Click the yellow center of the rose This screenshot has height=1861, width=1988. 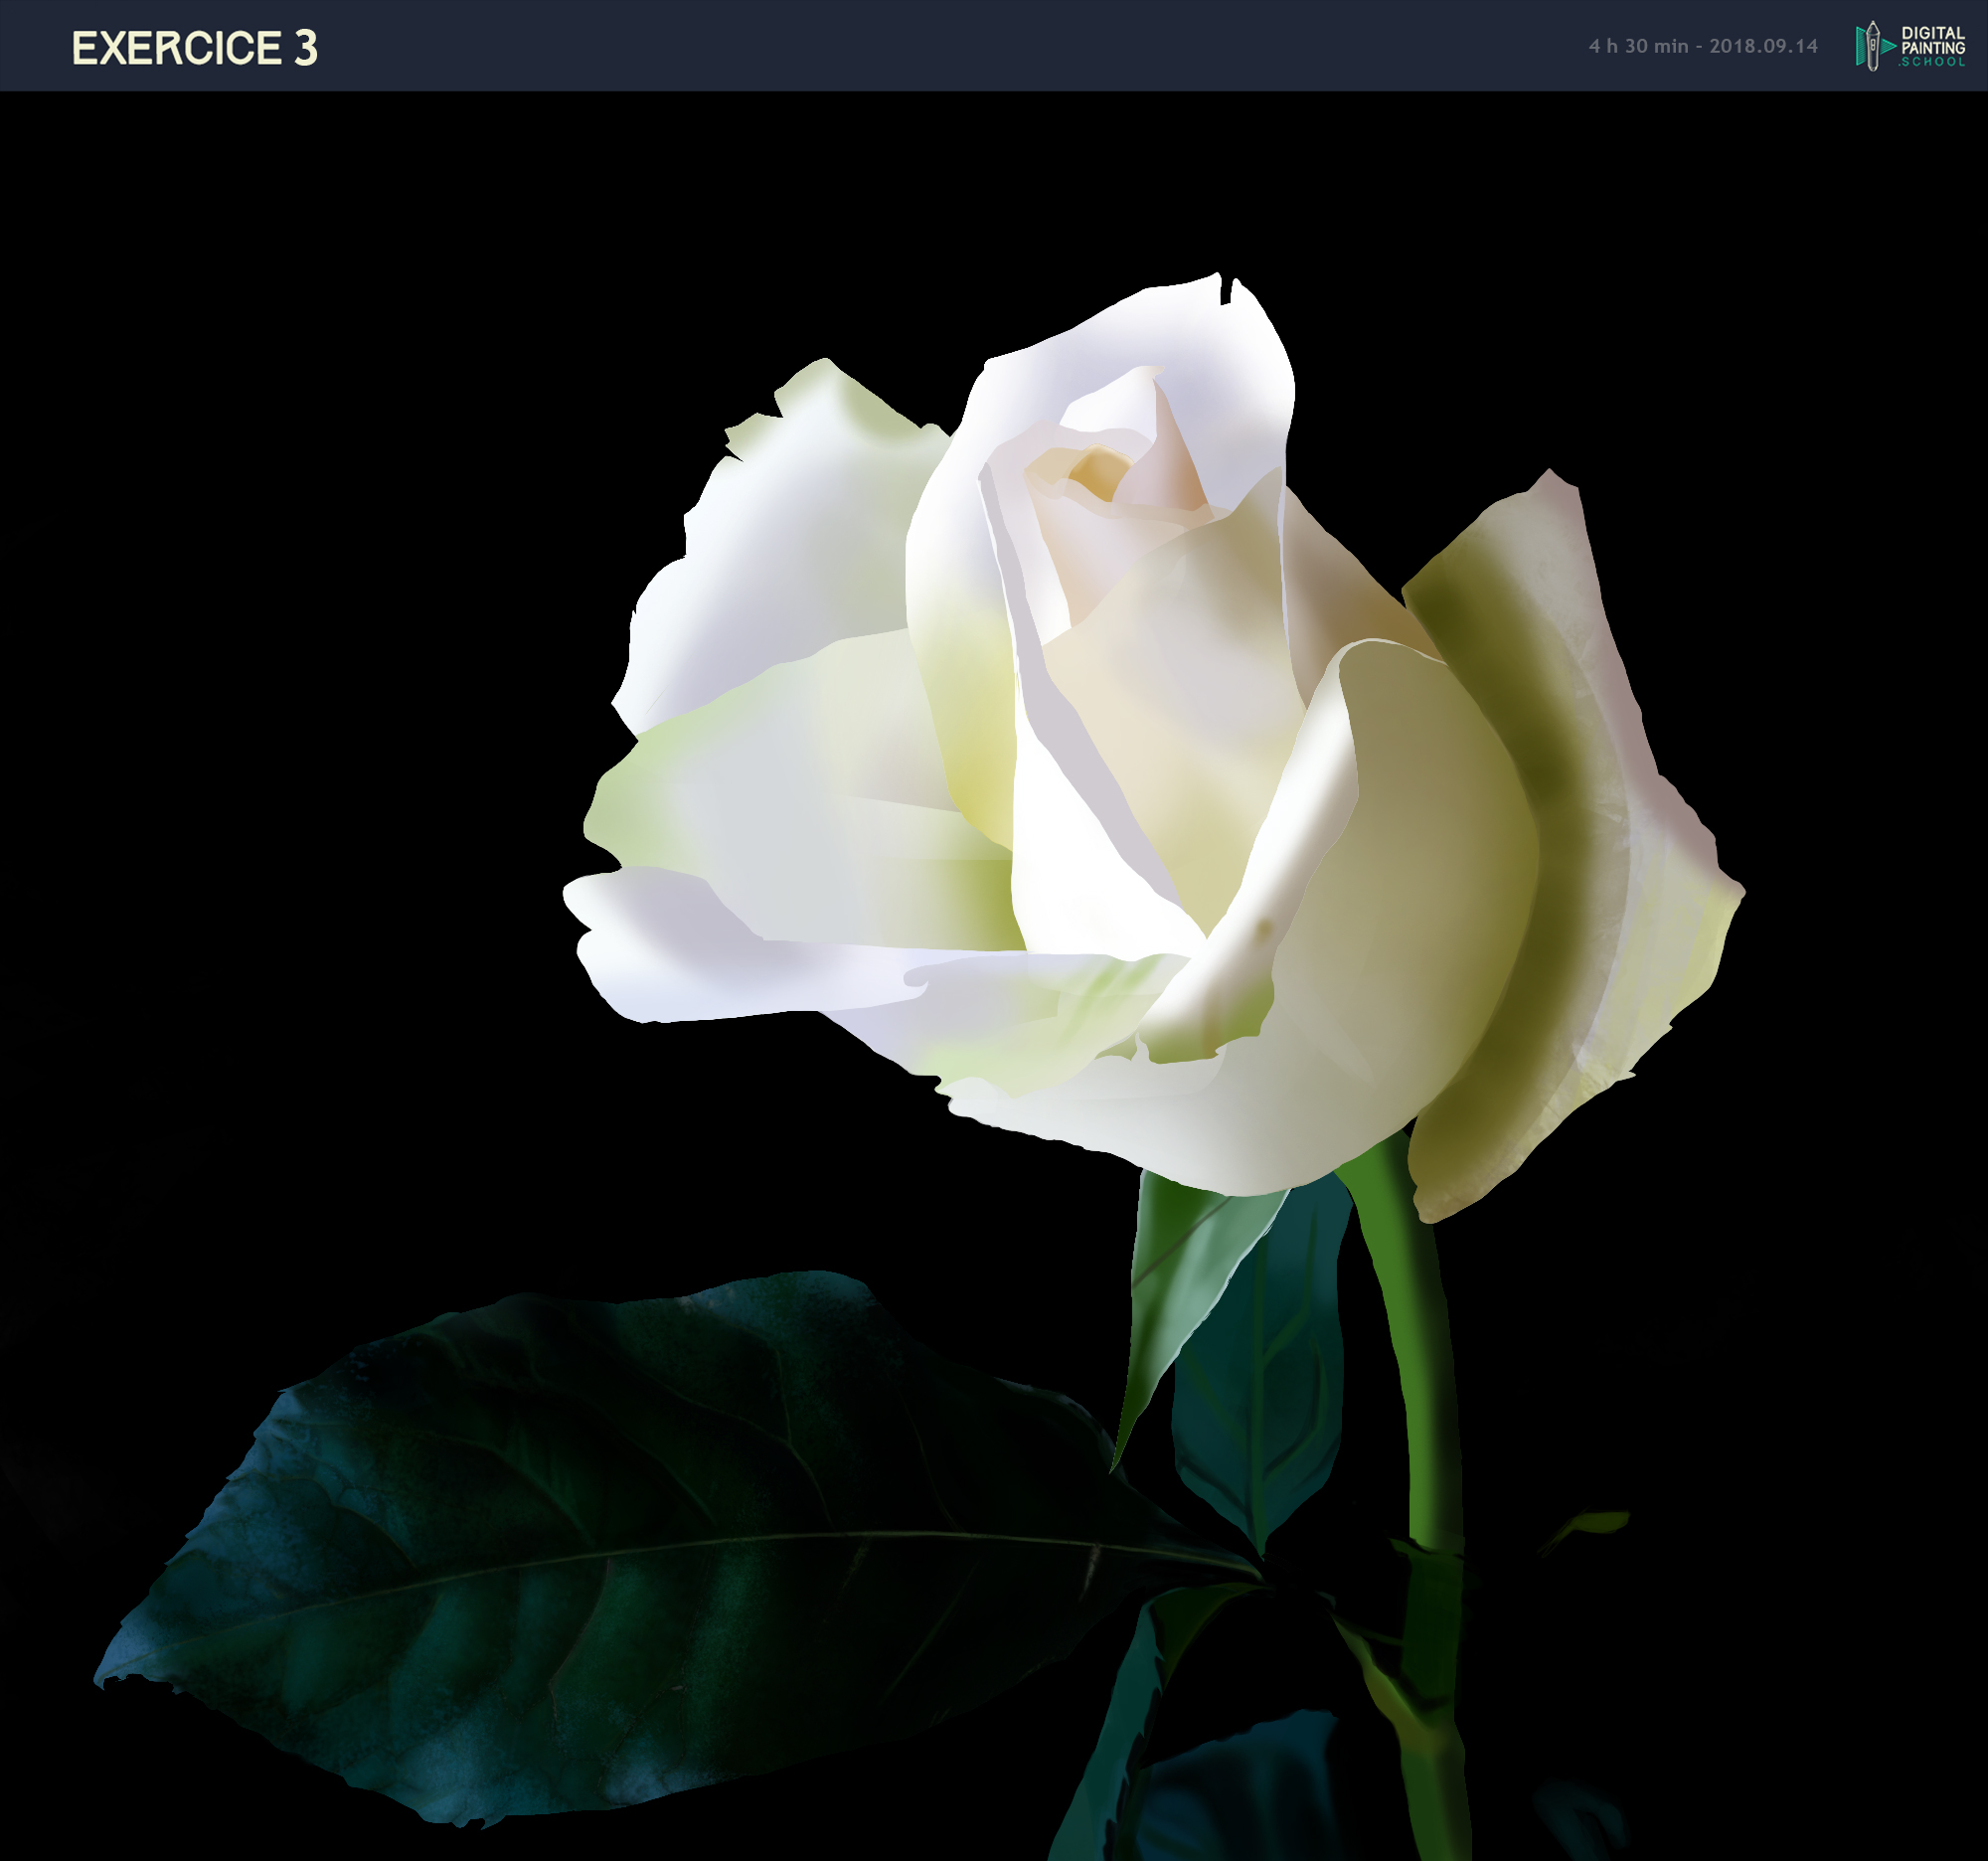point(1098,470)
